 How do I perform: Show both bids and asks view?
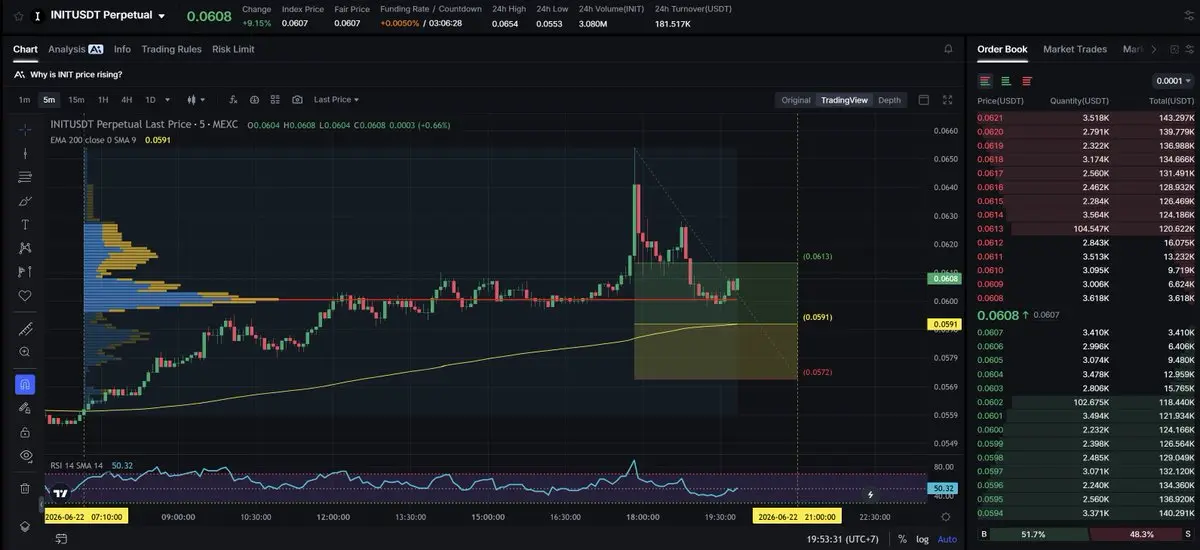985,81
